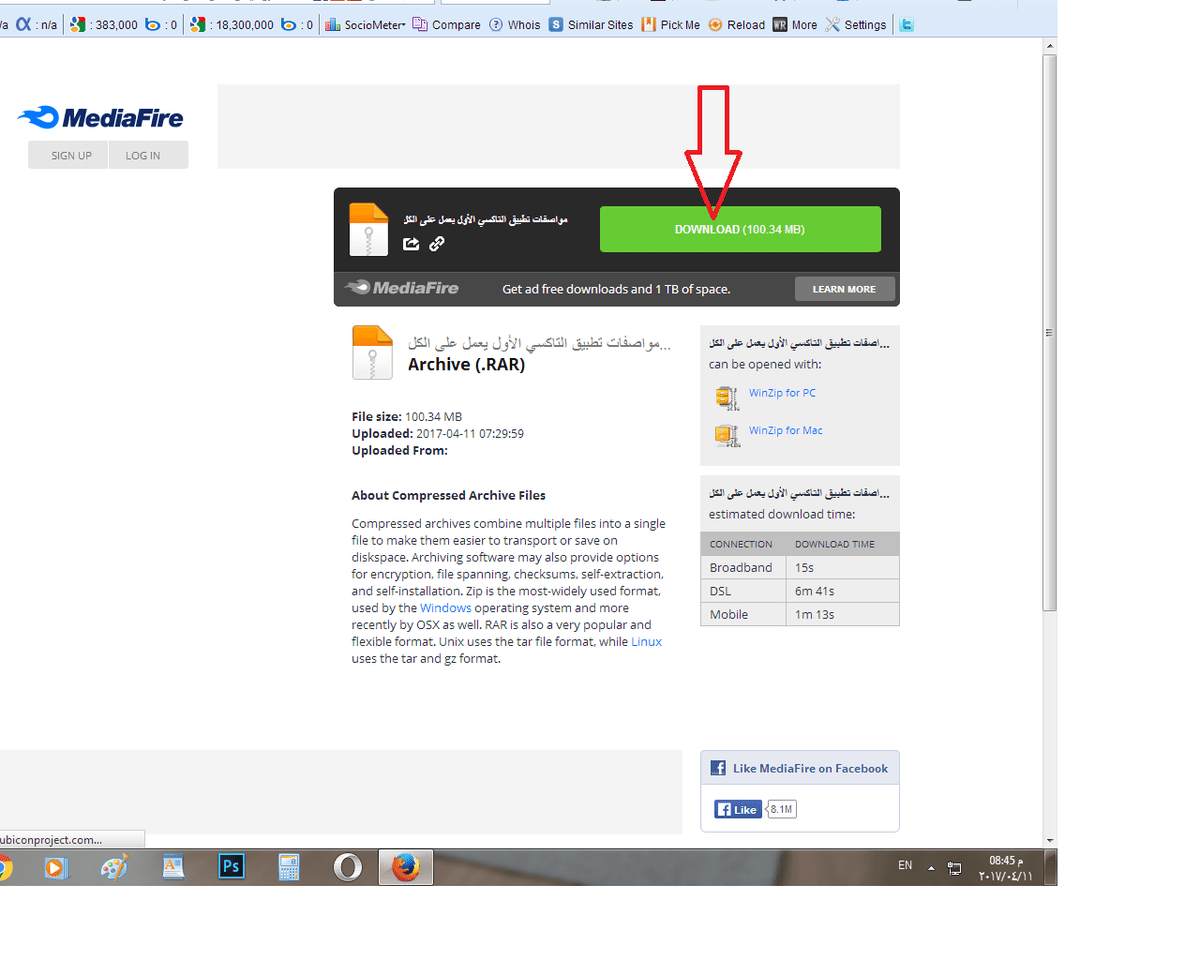Click the MediaFire logo at top left

tap(101, 118)
